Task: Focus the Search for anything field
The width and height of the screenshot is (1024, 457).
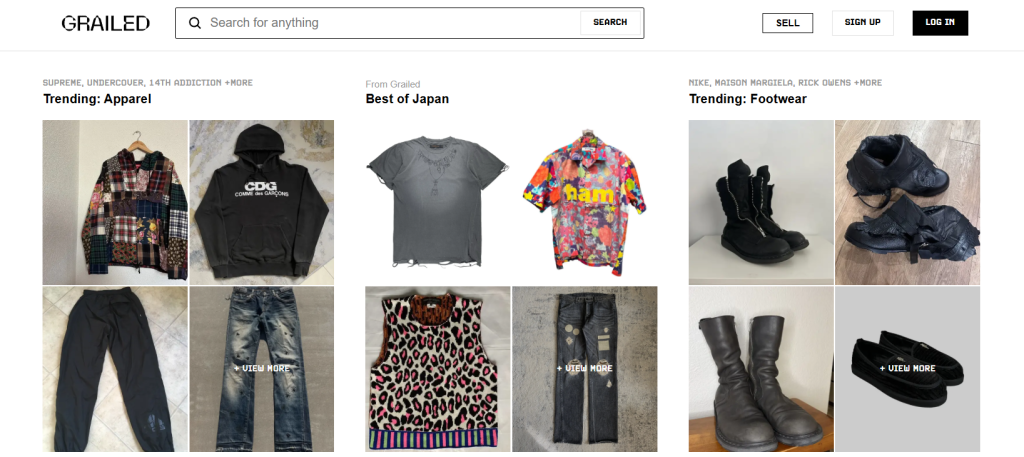Action: point(392,23)
